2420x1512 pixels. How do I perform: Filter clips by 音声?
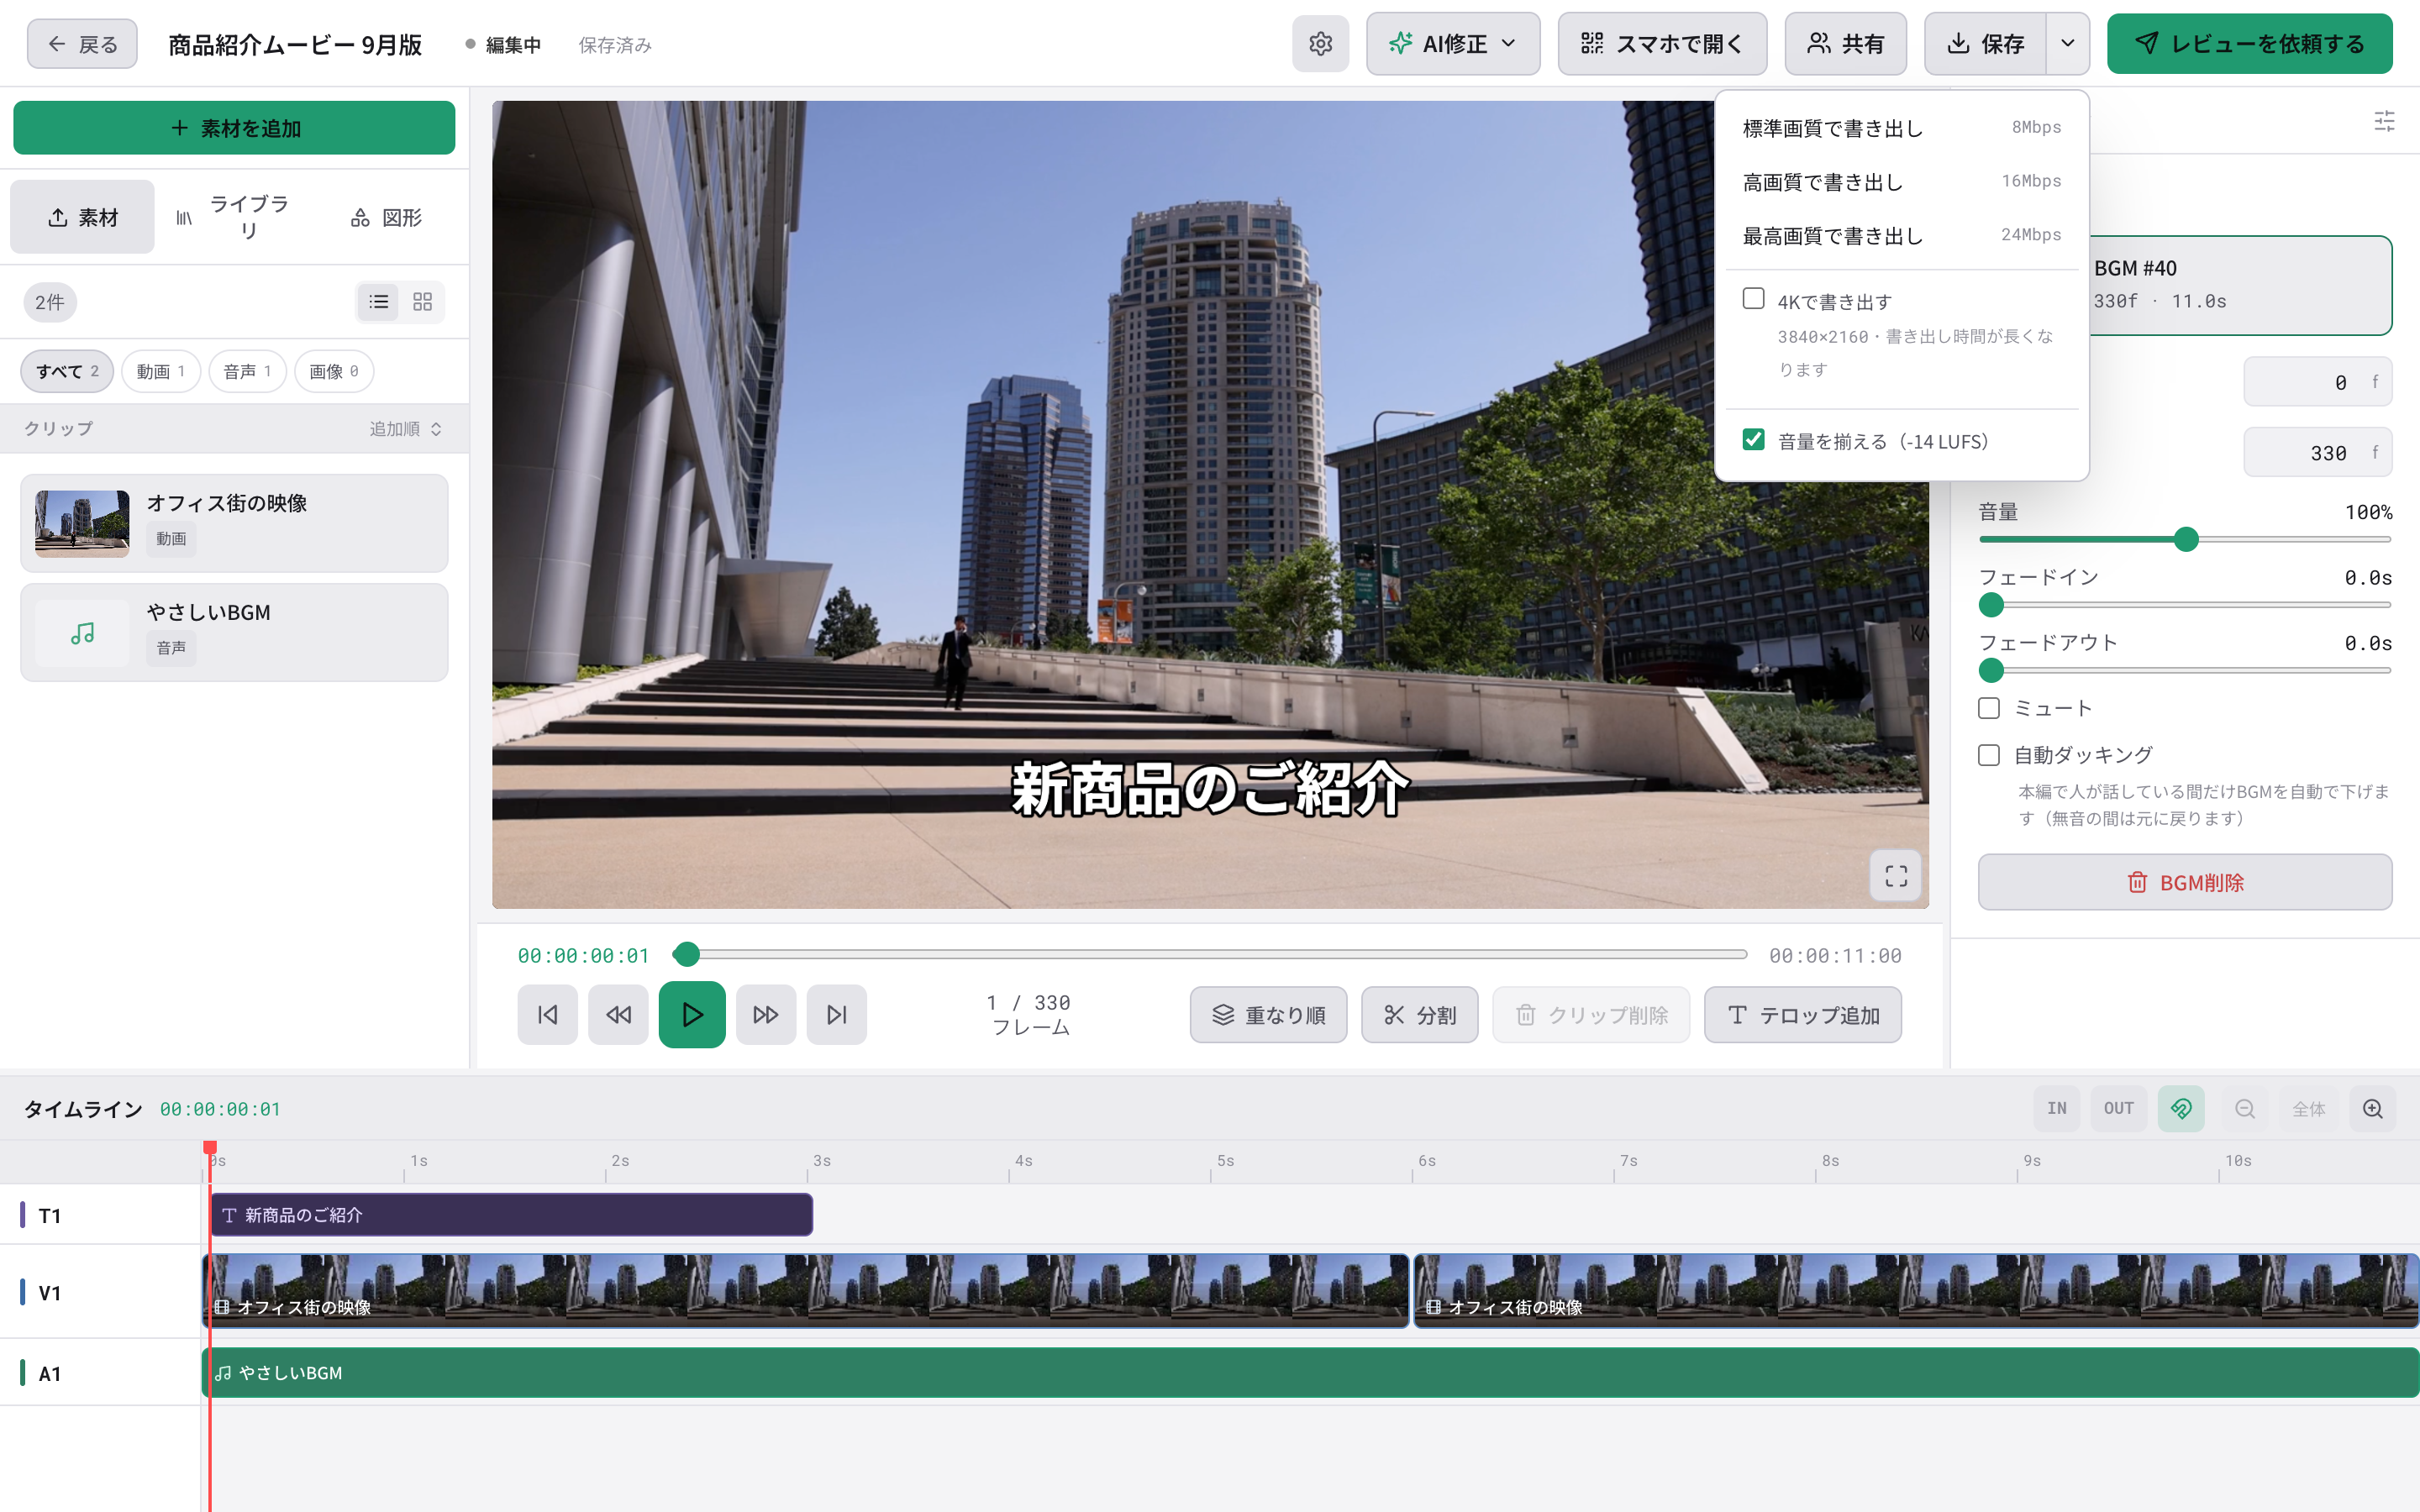pos(247,371)
